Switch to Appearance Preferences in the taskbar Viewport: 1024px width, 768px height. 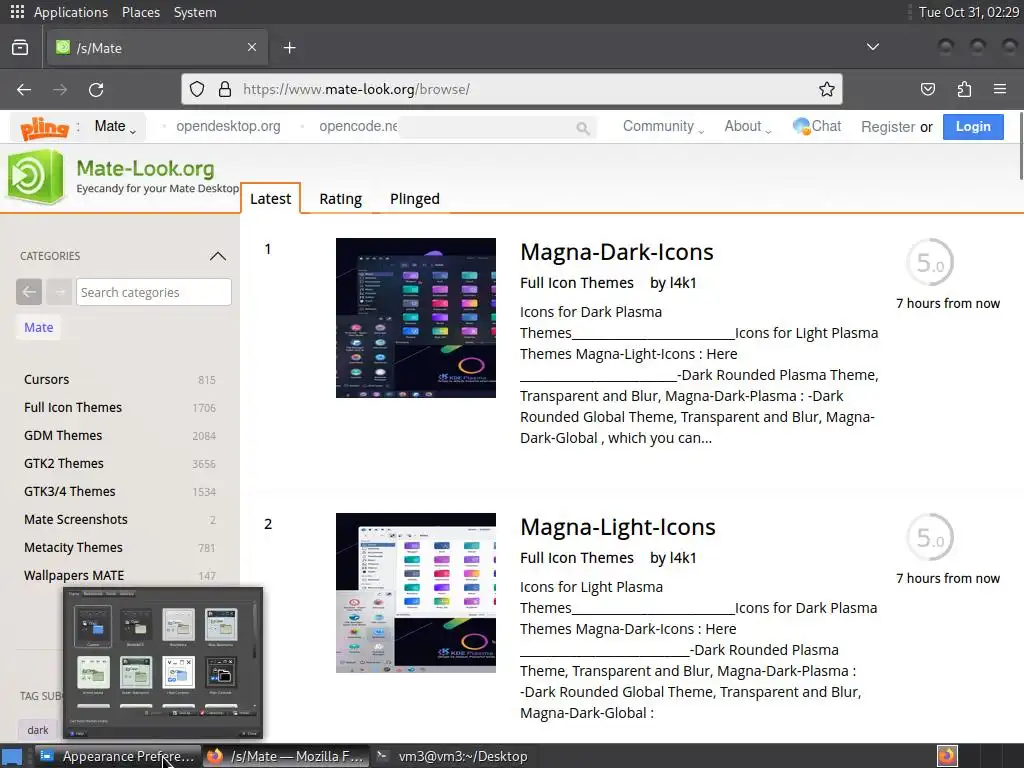tap(116, 756)
